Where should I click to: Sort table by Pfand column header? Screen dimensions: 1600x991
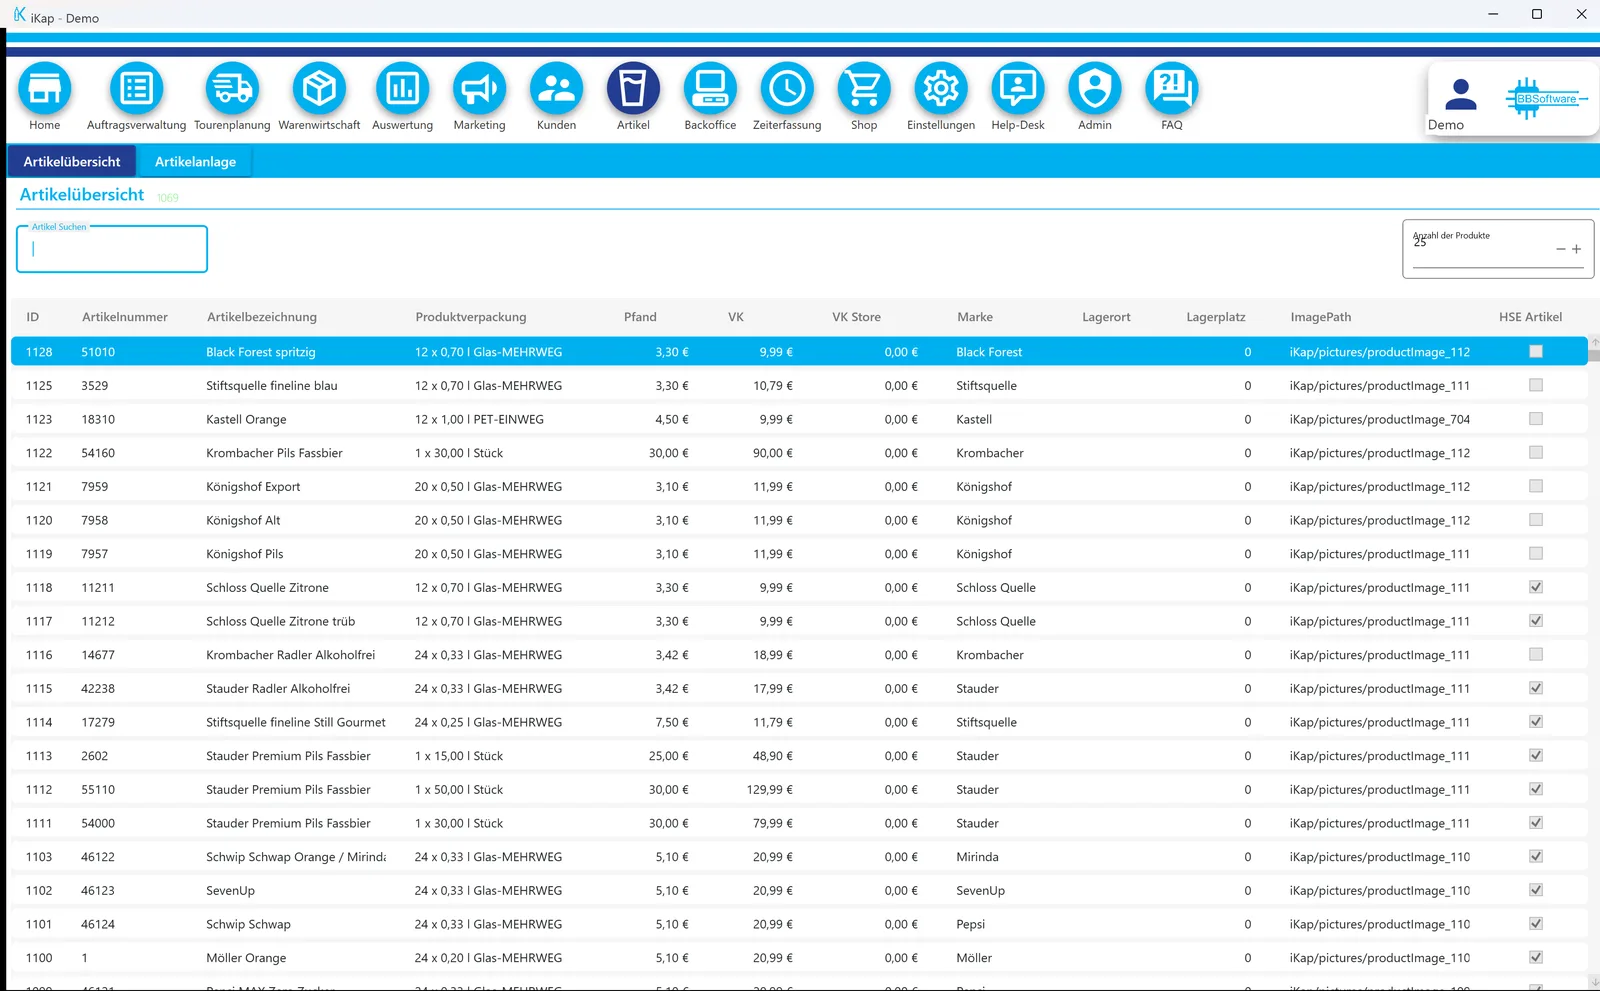coord(640,317)
